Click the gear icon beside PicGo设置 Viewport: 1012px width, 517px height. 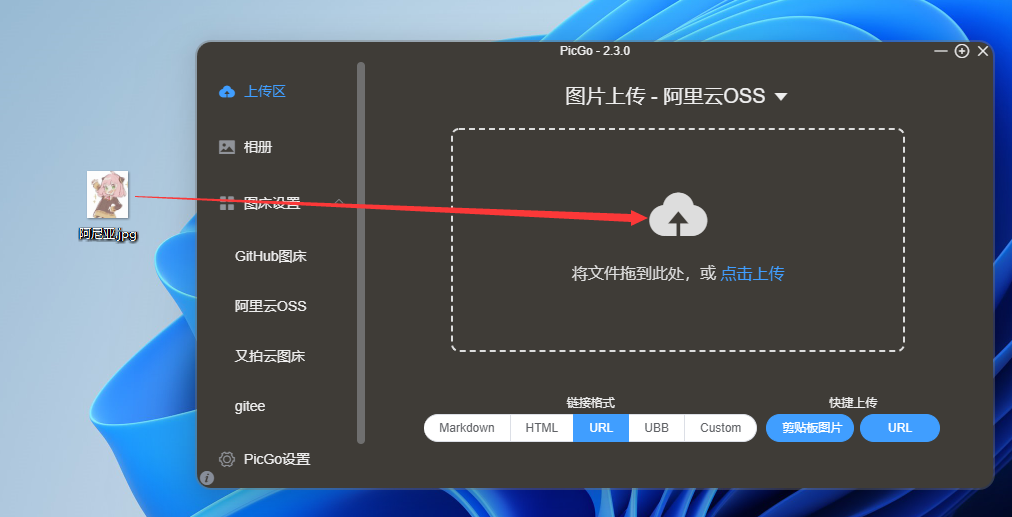point(227,460)
